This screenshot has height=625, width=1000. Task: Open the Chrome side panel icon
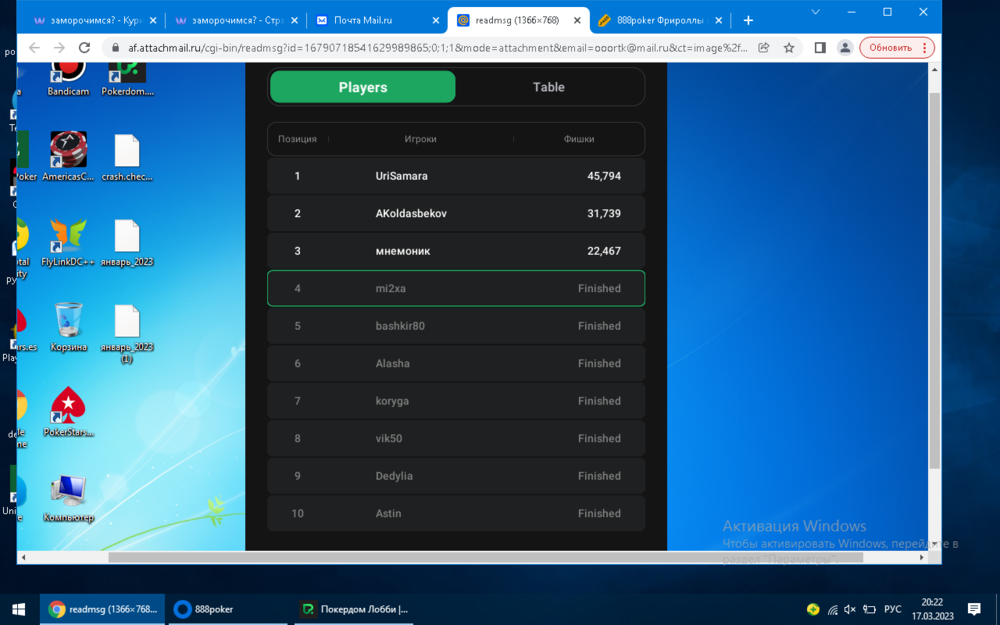819,47
